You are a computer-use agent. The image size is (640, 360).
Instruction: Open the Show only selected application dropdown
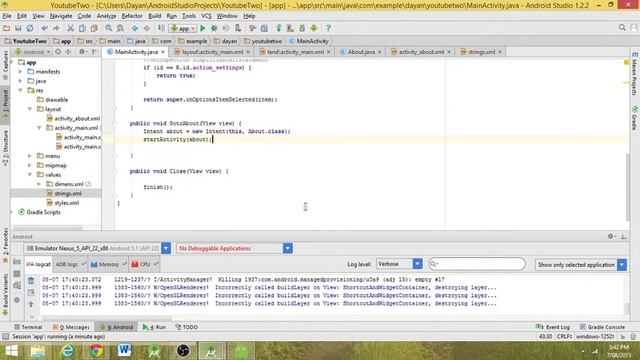[622, 264]
